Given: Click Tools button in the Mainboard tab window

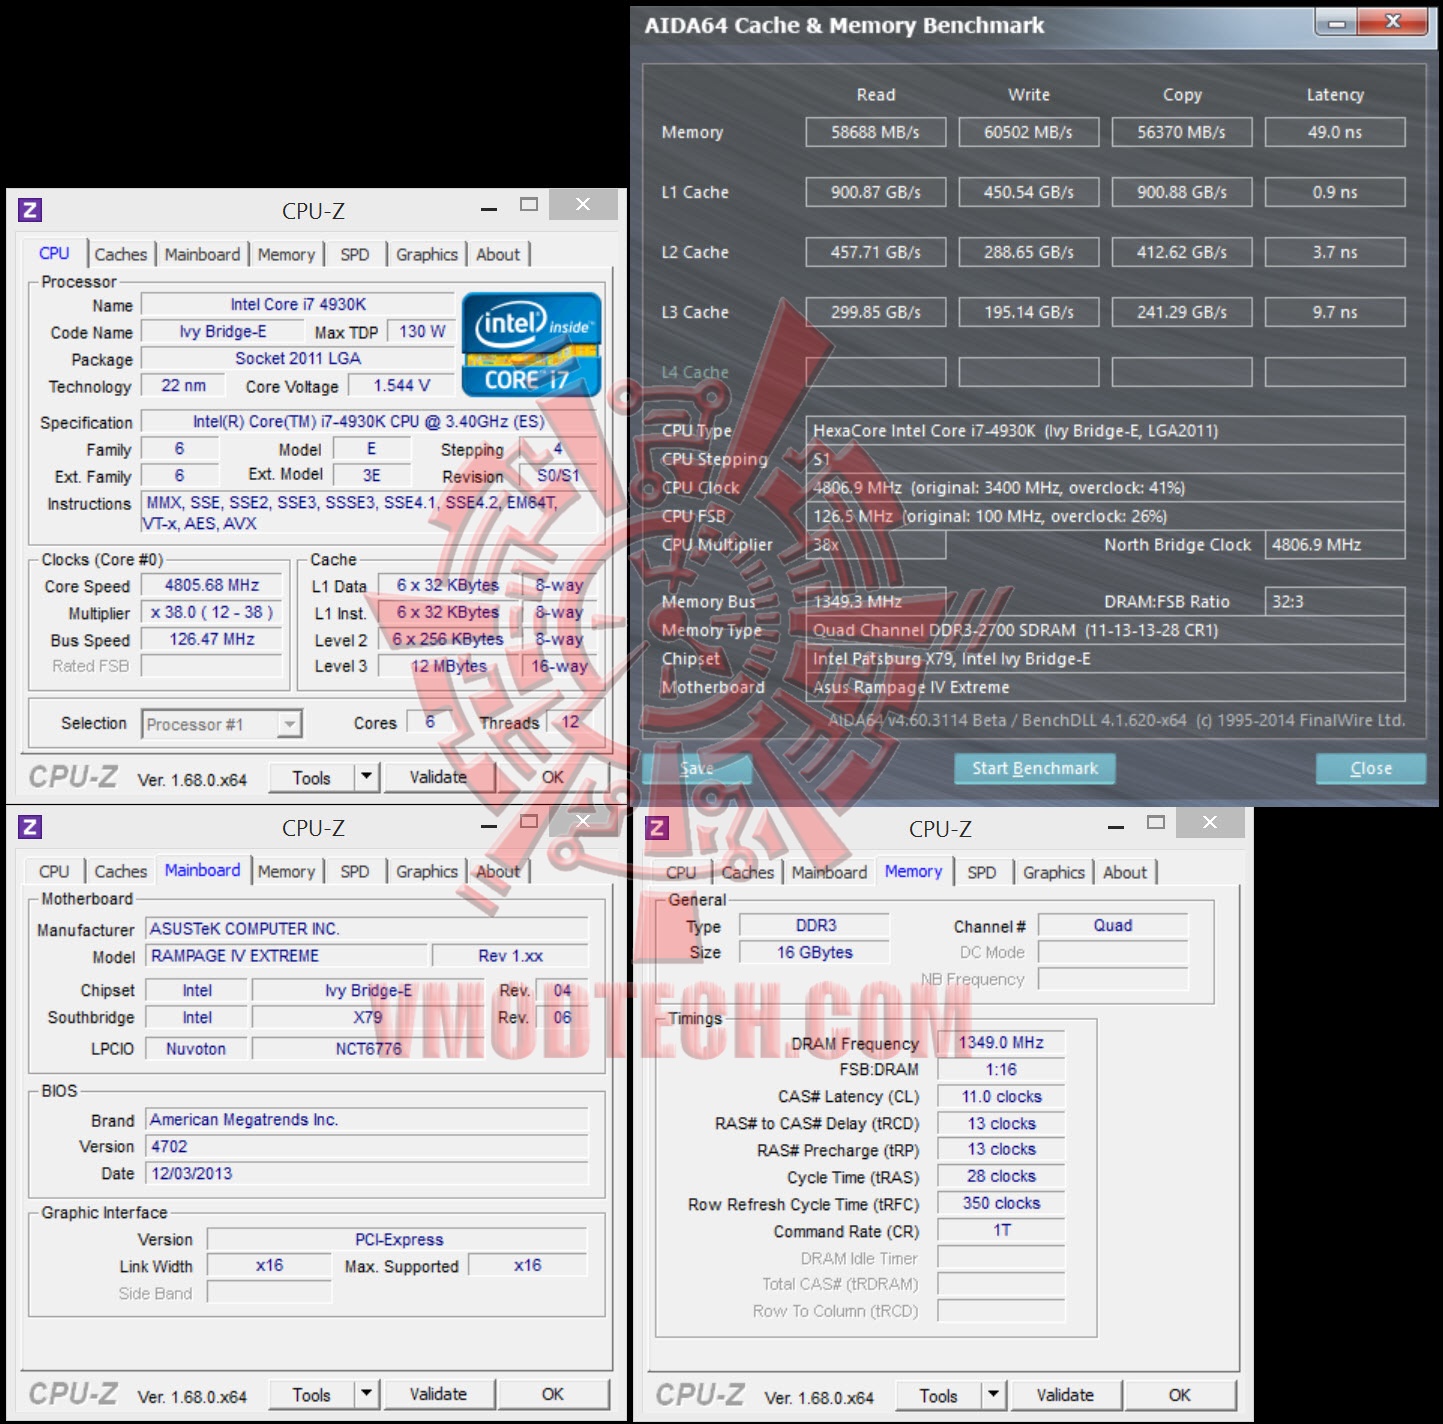Looking at the screenshot, I should [x=312, y=1394].
